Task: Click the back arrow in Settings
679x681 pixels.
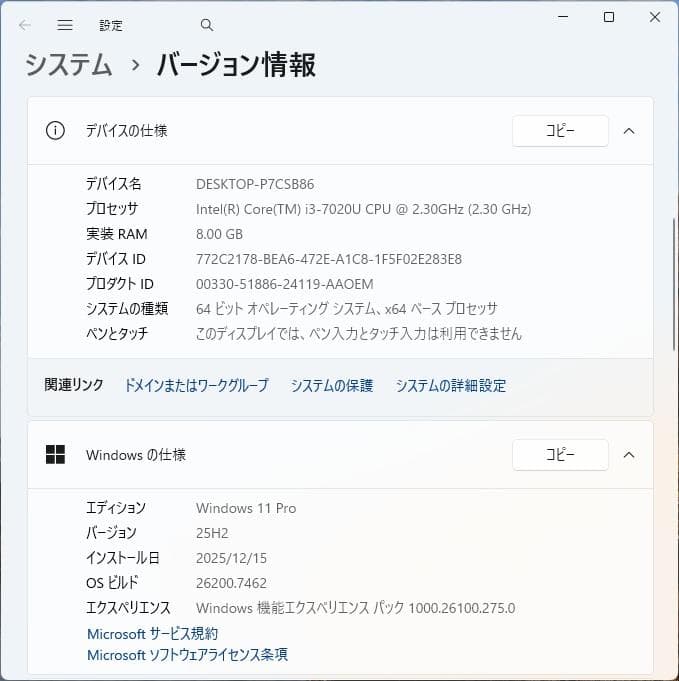Action: click(x=24, y=25)
